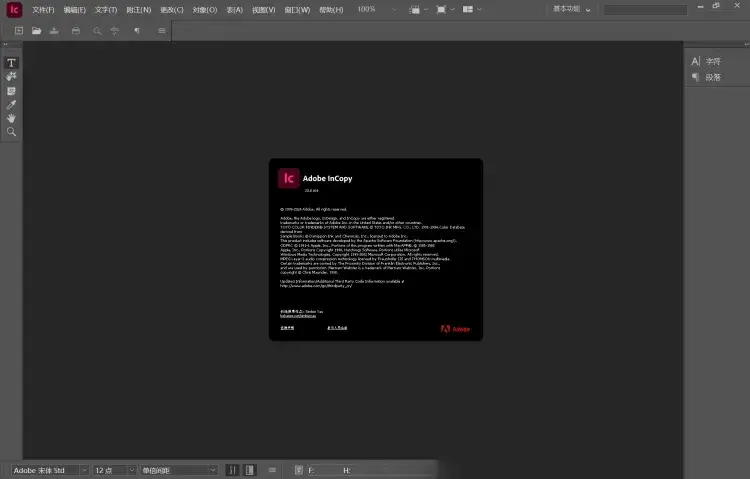The height and width of the screenshot is (479, 750).
Task: Toggle the show hidden characters pilcrow icon
Action: point(136,31)
